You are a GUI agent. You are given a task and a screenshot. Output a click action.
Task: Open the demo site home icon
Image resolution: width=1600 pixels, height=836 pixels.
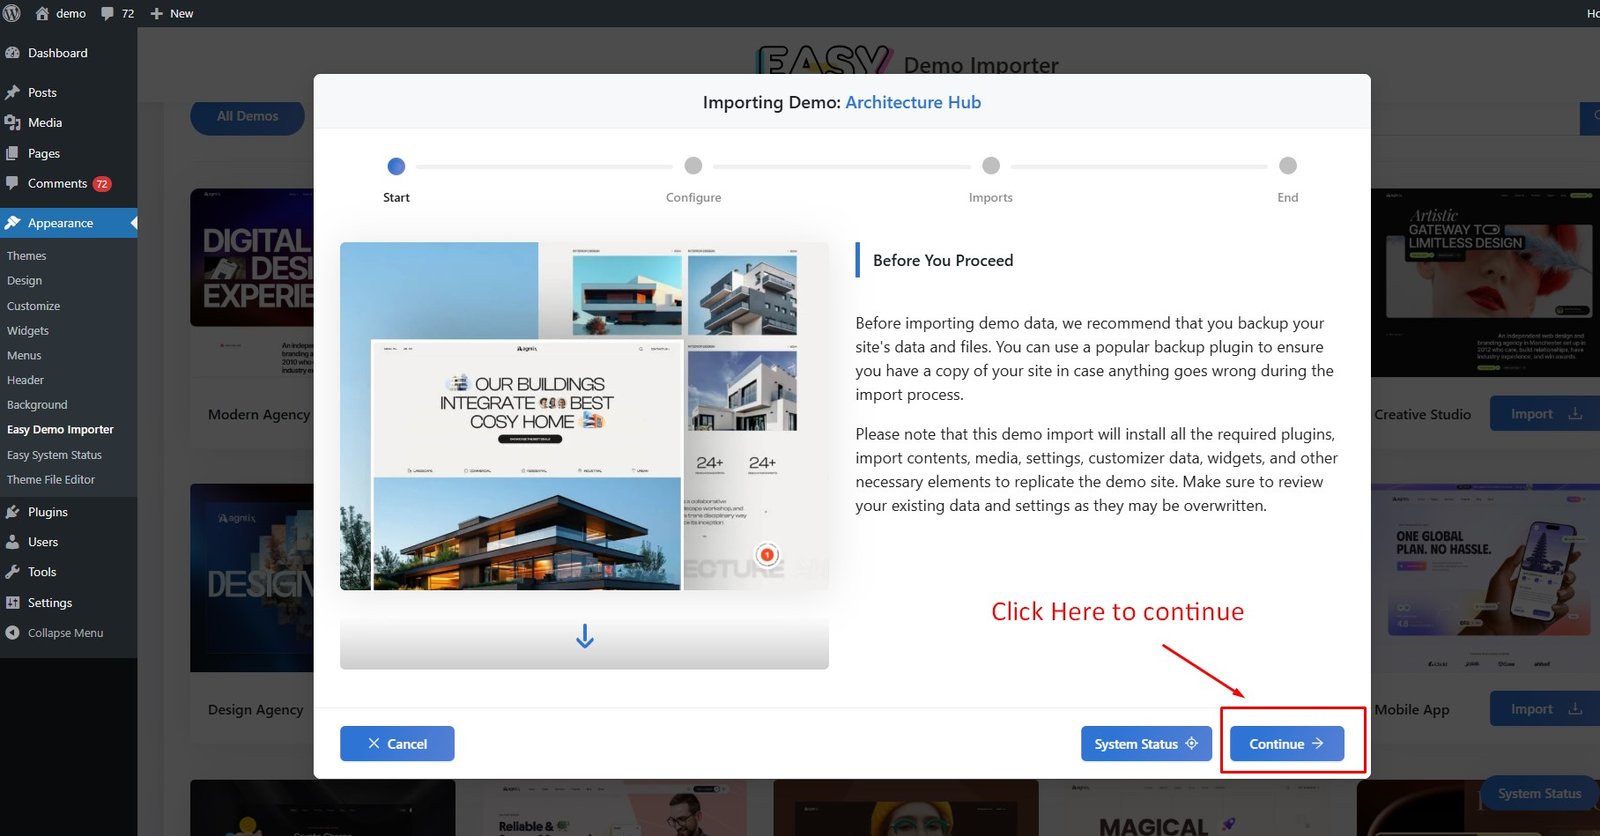tap(42, 13)
